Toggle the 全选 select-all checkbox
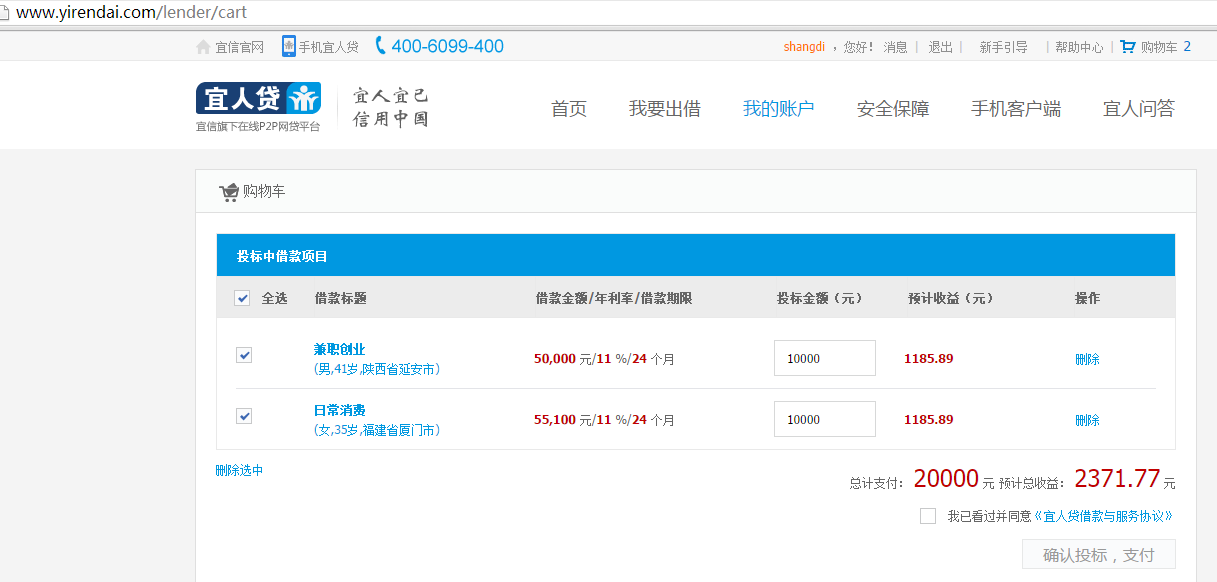Image resolution: width=1217 pixels, height=582 pixels. (x=242, y=298)
